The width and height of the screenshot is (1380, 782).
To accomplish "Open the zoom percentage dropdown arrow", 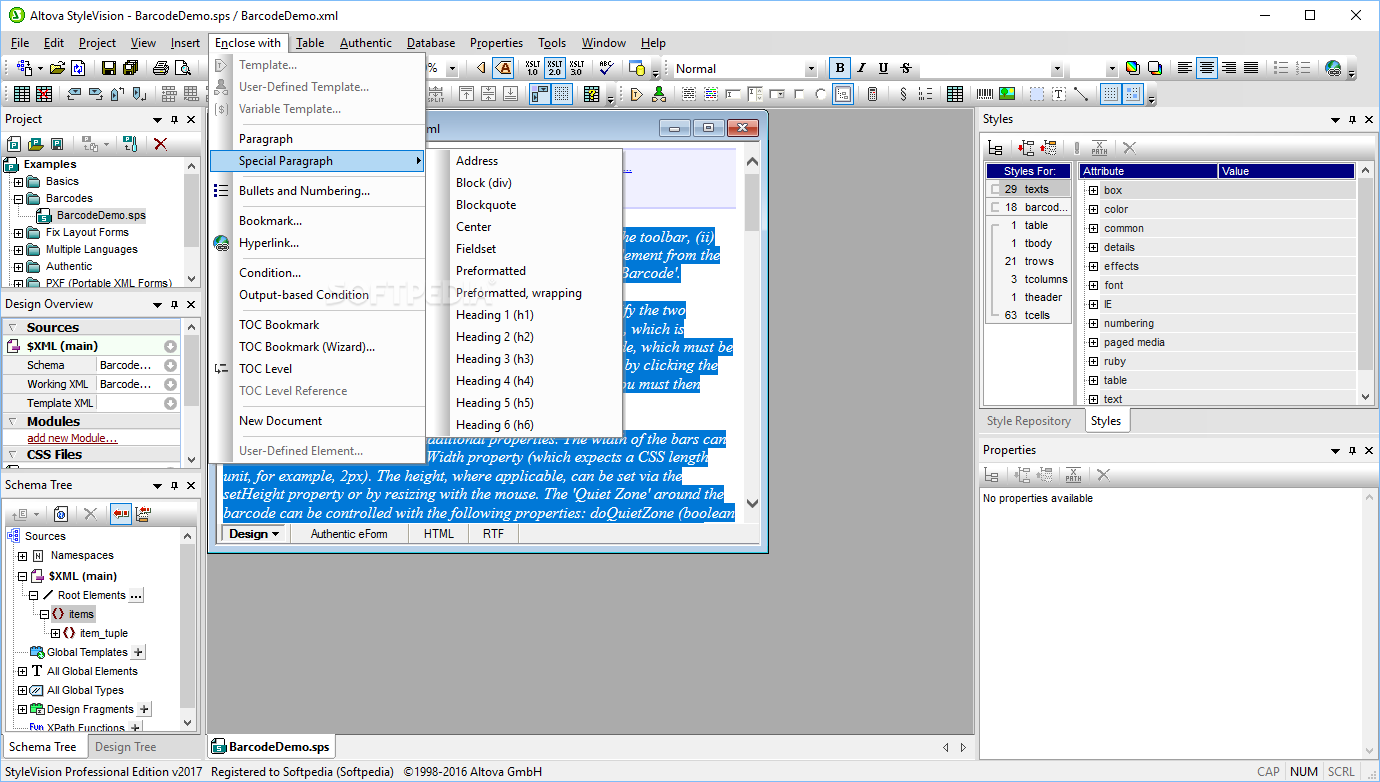I will click(x=452, y=69).
